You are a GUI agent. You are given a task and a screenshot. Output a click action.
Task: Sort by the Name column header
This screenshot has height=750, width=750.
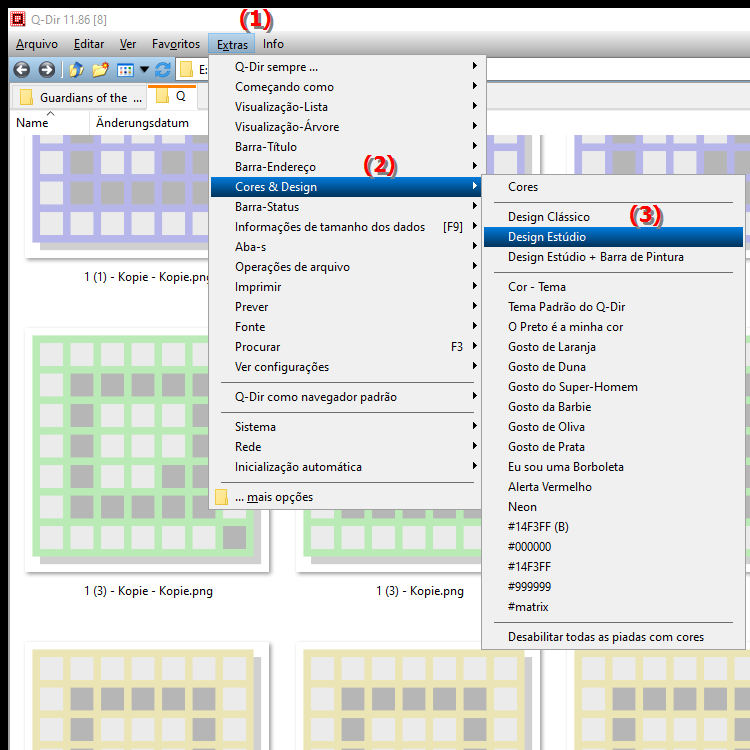[x=50, y=123]
